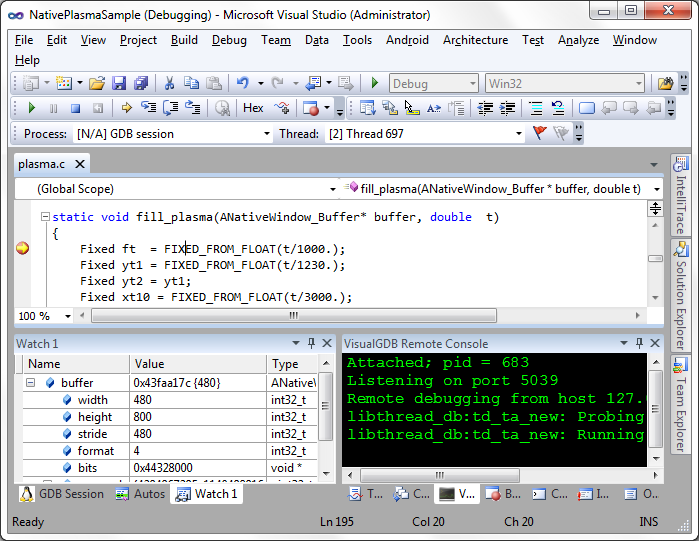
Task: Open the Global Scope dropdown
Action: click(x=177, y=189)
